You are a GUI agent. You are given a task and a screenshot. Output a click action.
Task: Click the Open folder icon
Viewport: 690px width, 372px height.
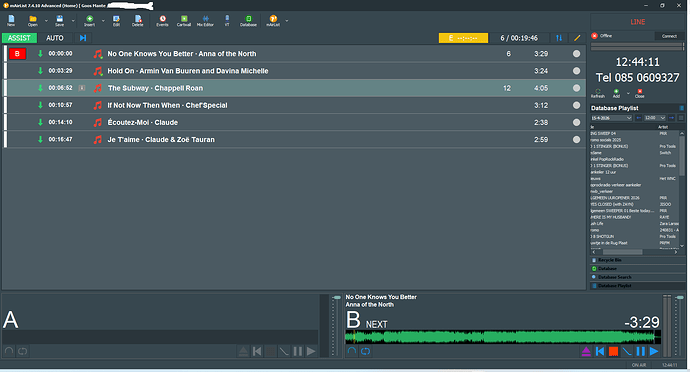tap(33, 20)
